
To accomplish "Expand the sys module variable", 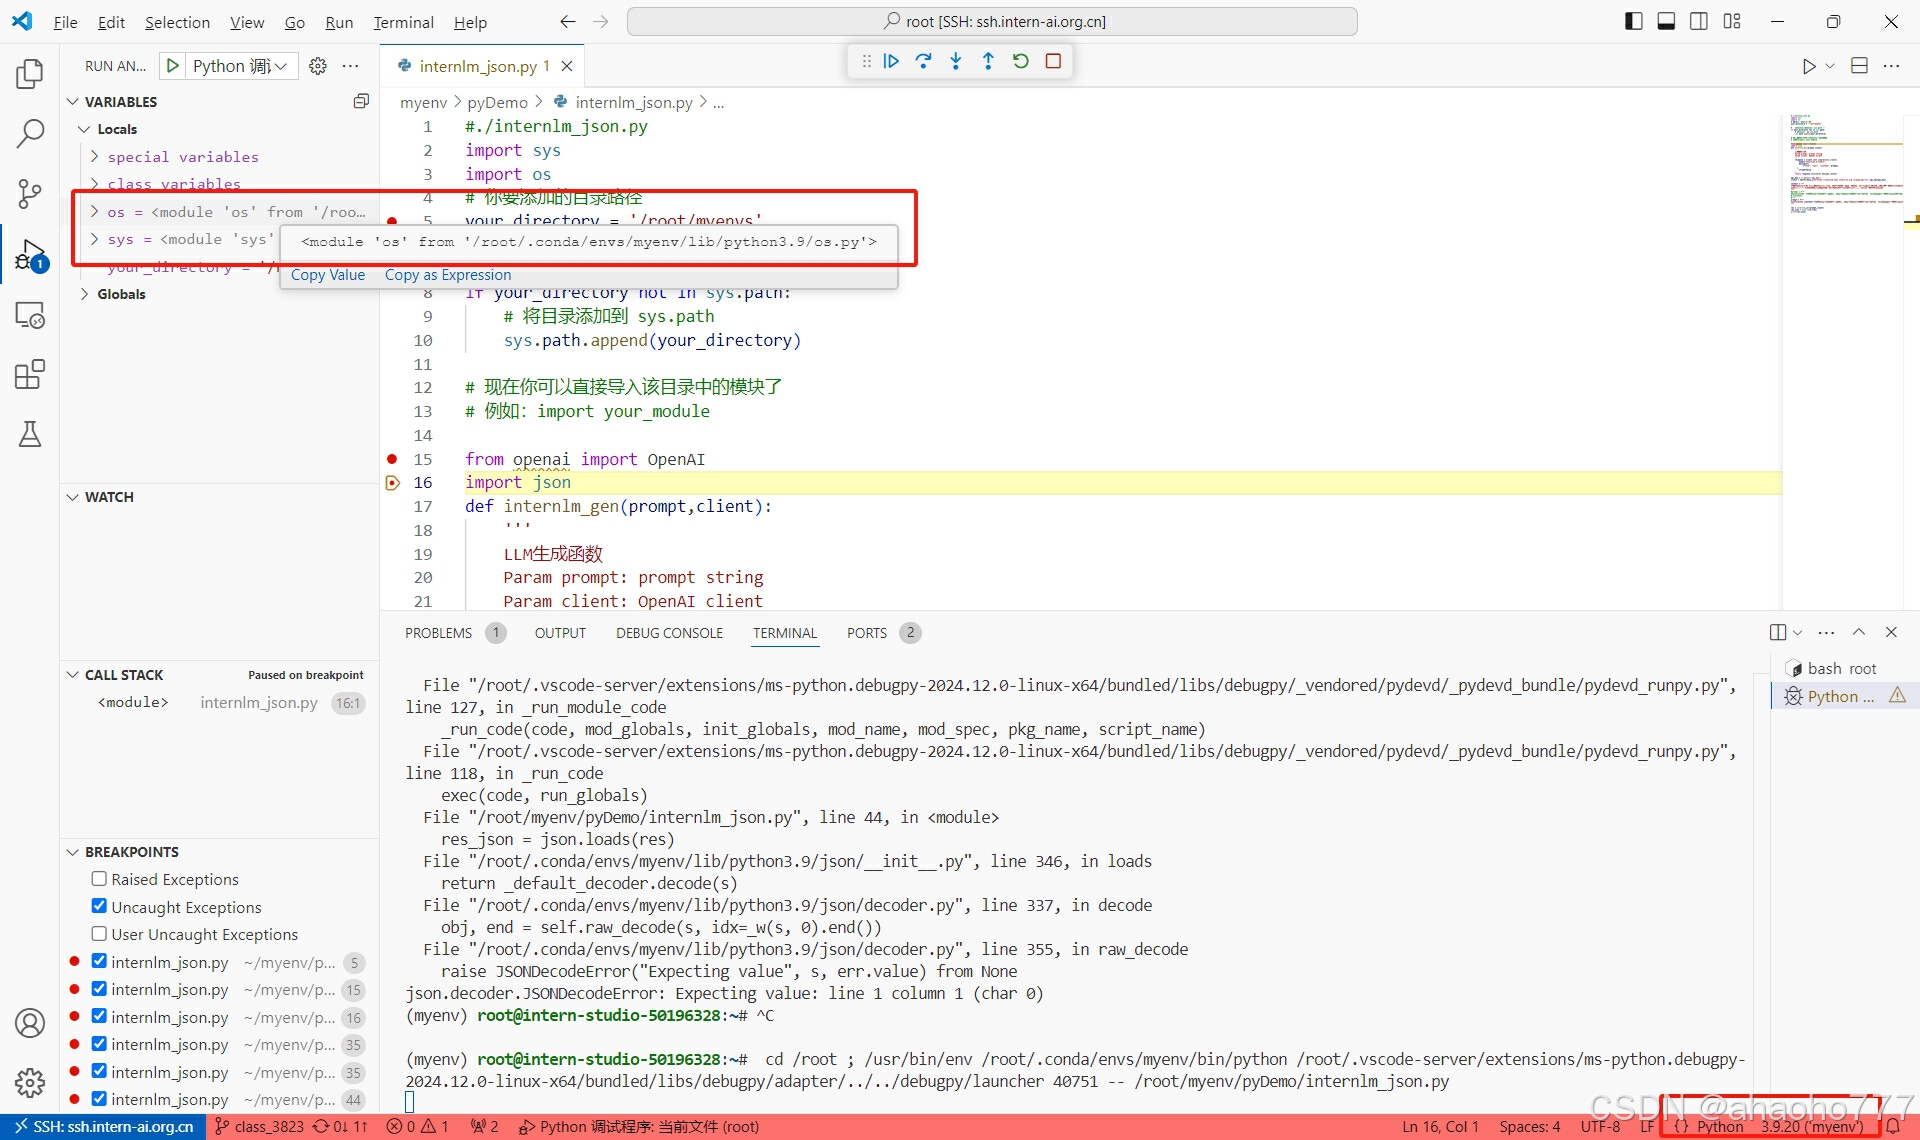I will (x=95, y=239).
